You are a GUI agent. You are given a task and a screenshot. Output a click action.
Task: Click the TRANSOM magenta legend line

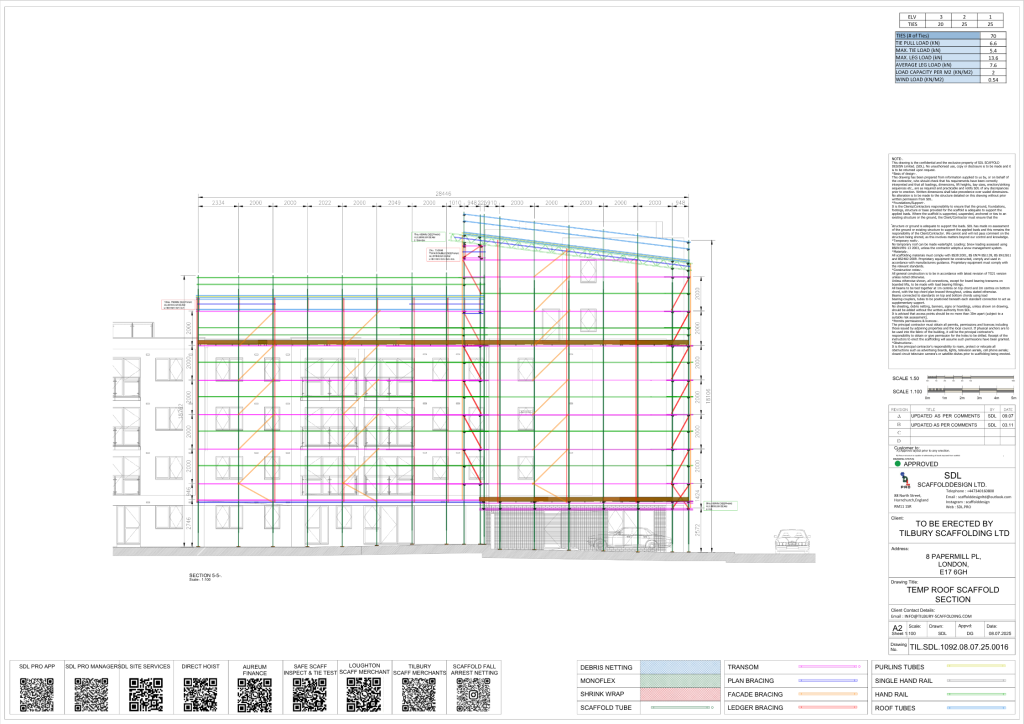tap(828, 667)
